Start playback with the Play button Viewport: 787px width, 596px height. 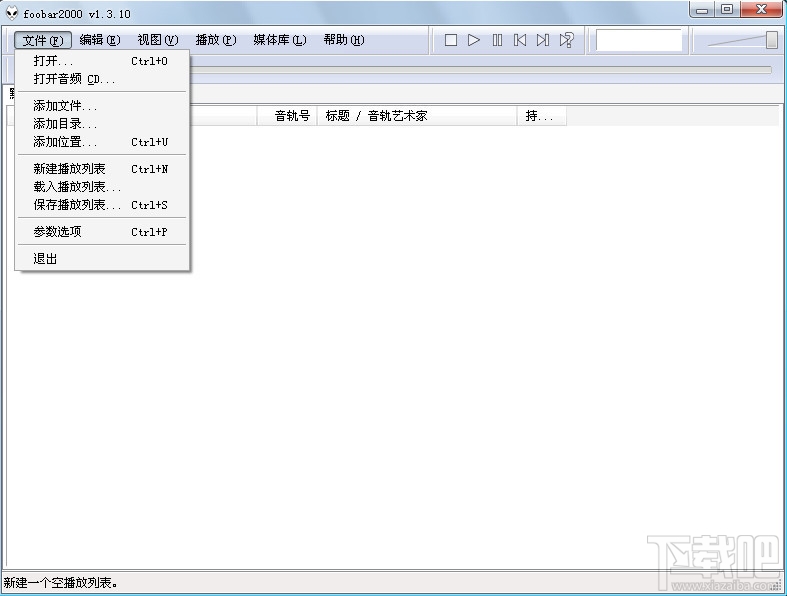pyautogui.click(x=473, y=40)
